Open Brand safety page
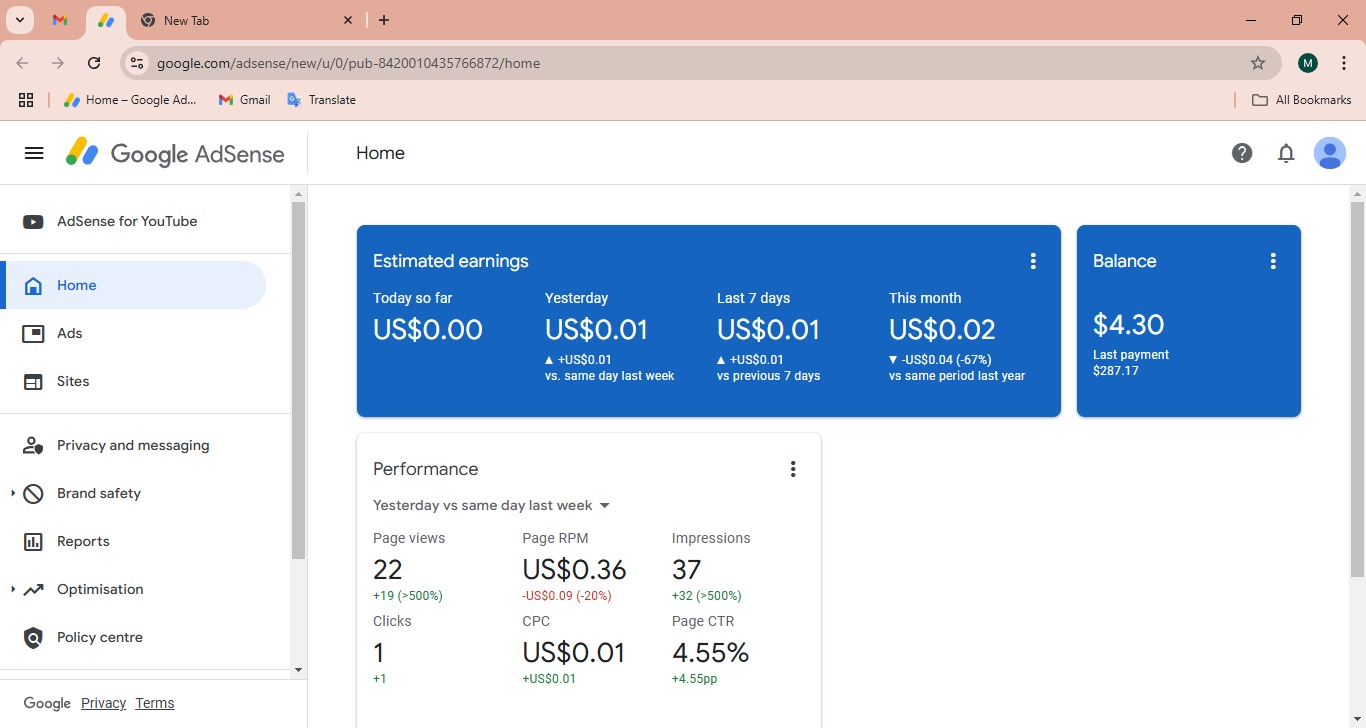The width and height of the screenshot is (1366, 728). coord(99,493)
